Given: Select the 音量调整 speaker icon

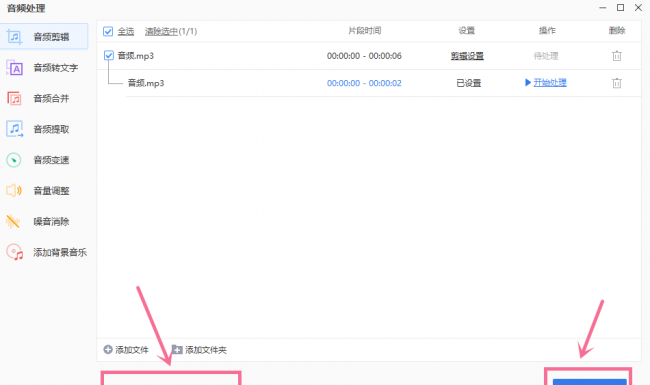Looking at the screenshot, I should 14,191.
